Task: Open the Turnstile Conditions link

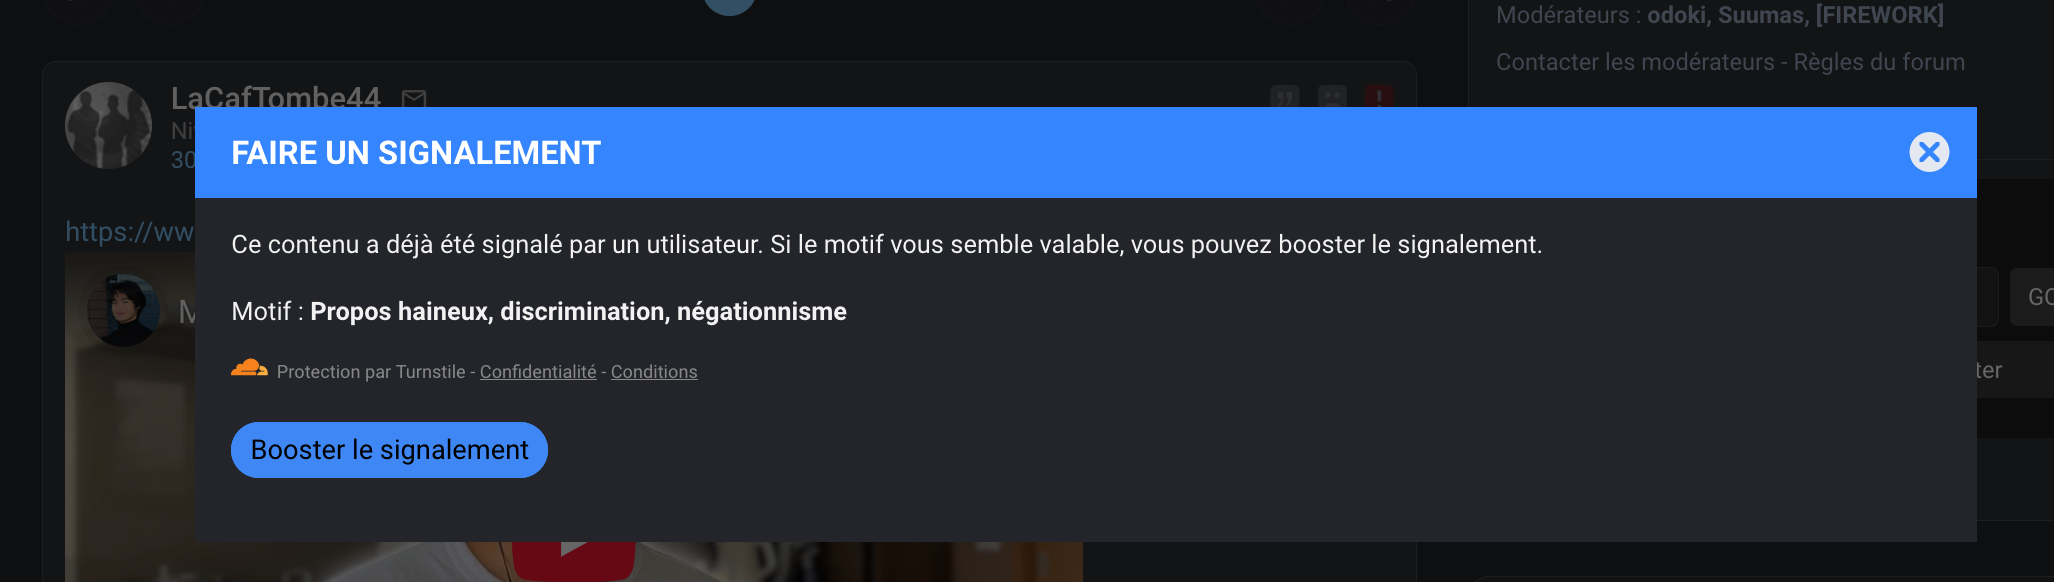Action: (x=654, y=372)
